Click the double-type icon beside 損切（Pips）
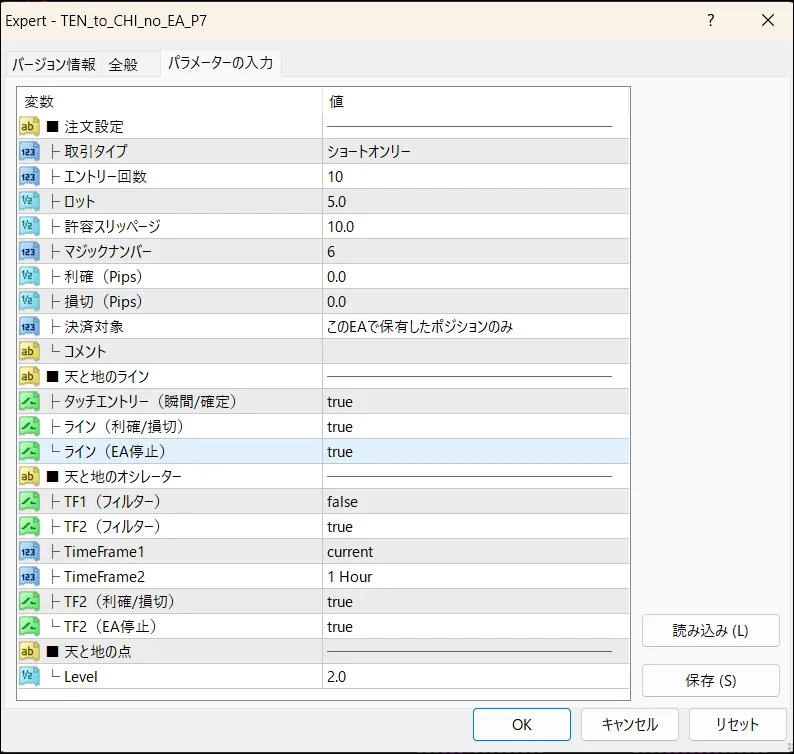The height and width of the screenshot is (754, 794). point(29,301)
